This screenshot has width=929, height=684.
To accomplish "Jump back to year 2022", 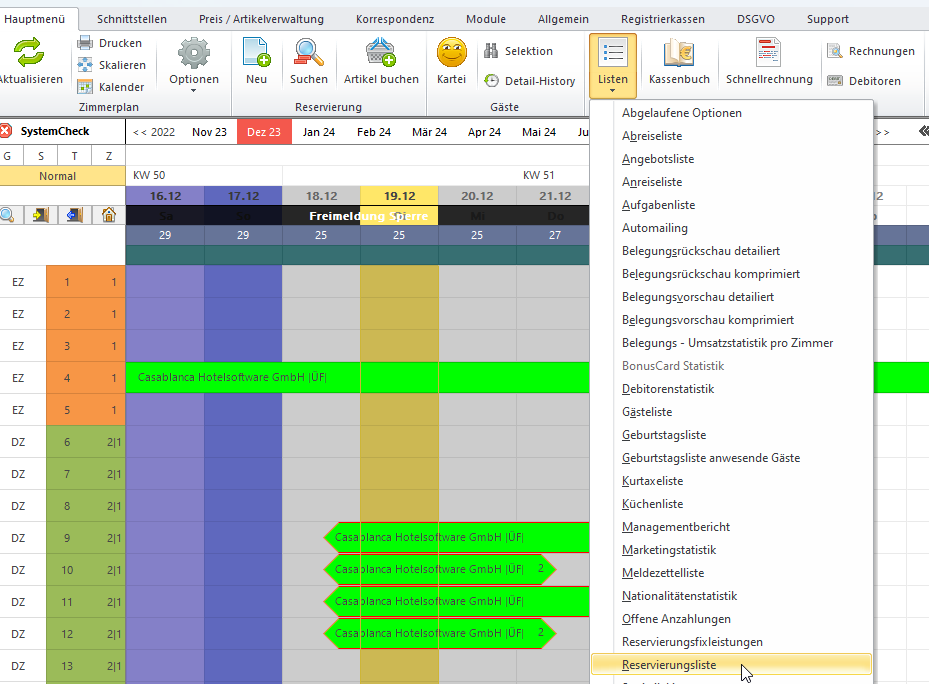I will pyautogui.click(x=154, y=132).
